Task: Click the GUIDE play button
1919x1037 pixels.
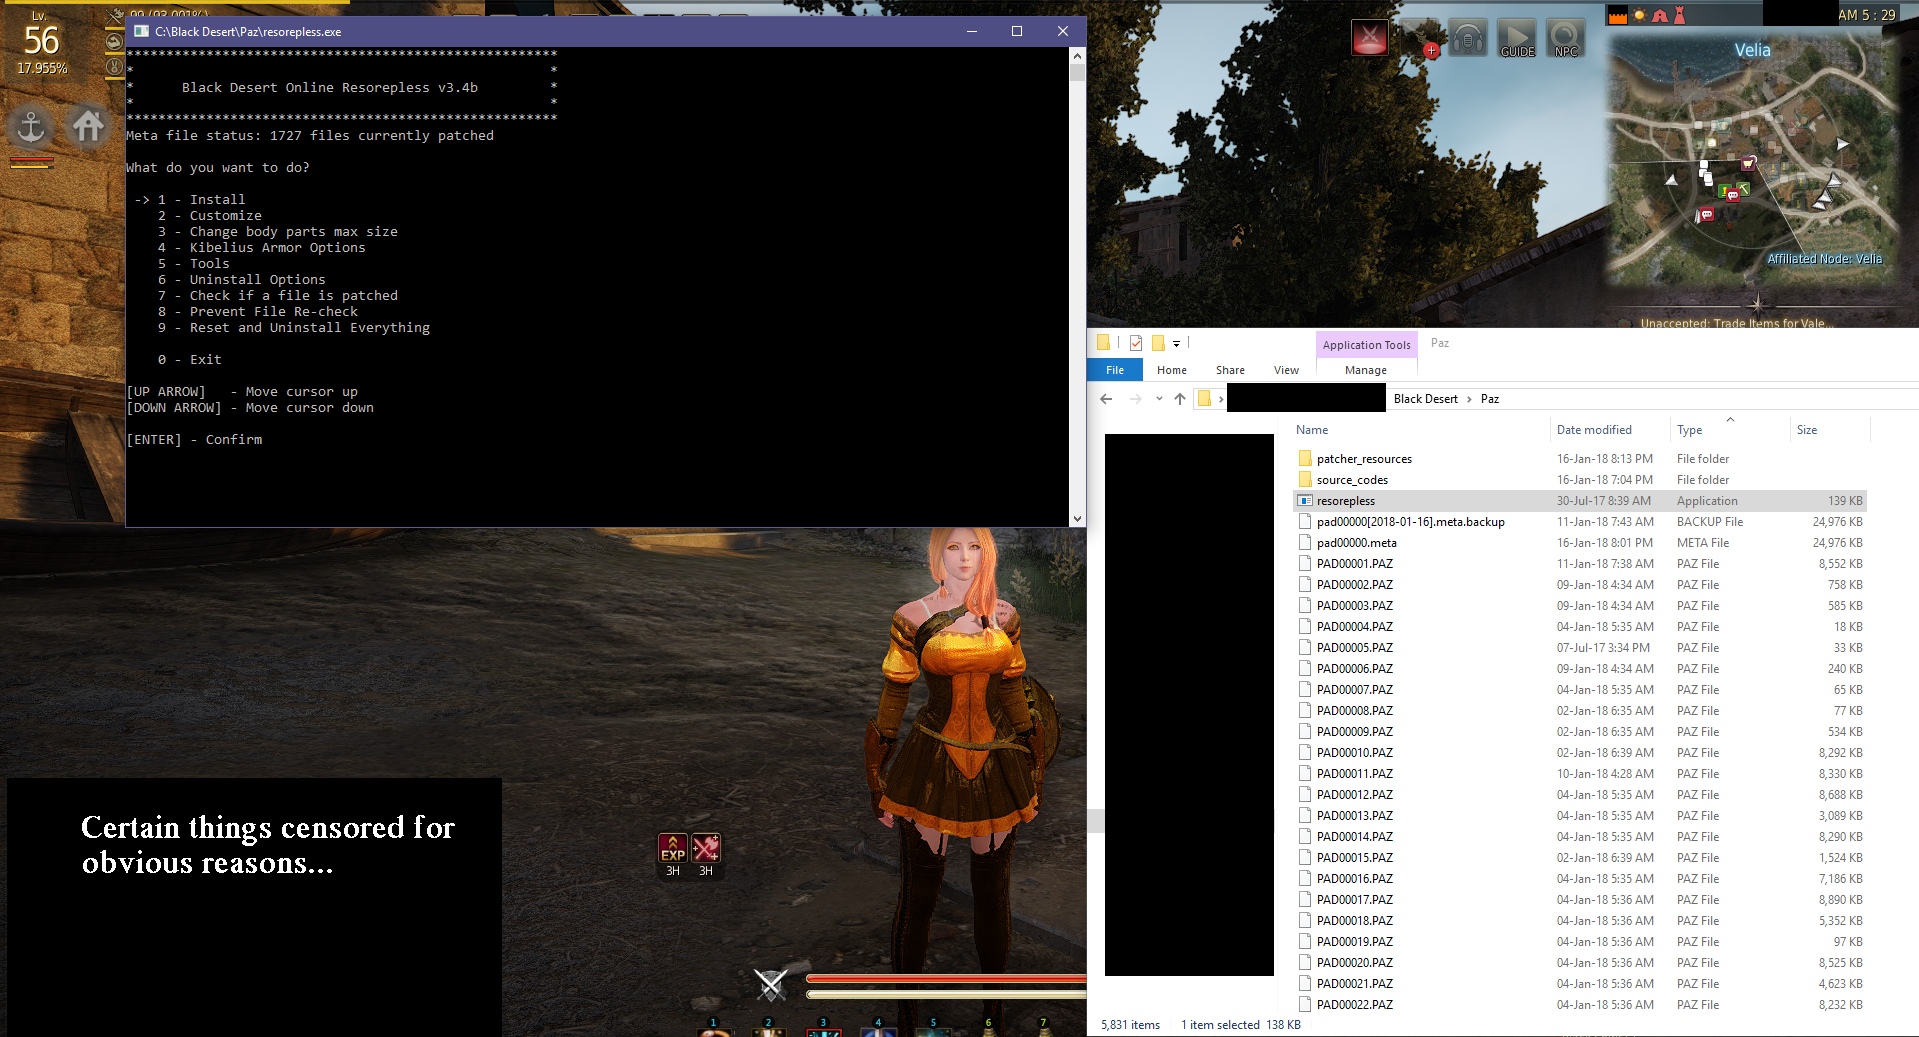Action: click(x=1516, y=39)
